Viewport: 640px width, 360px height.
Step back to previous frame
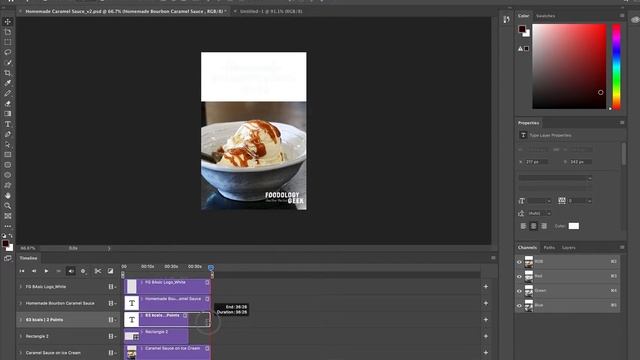34,271
